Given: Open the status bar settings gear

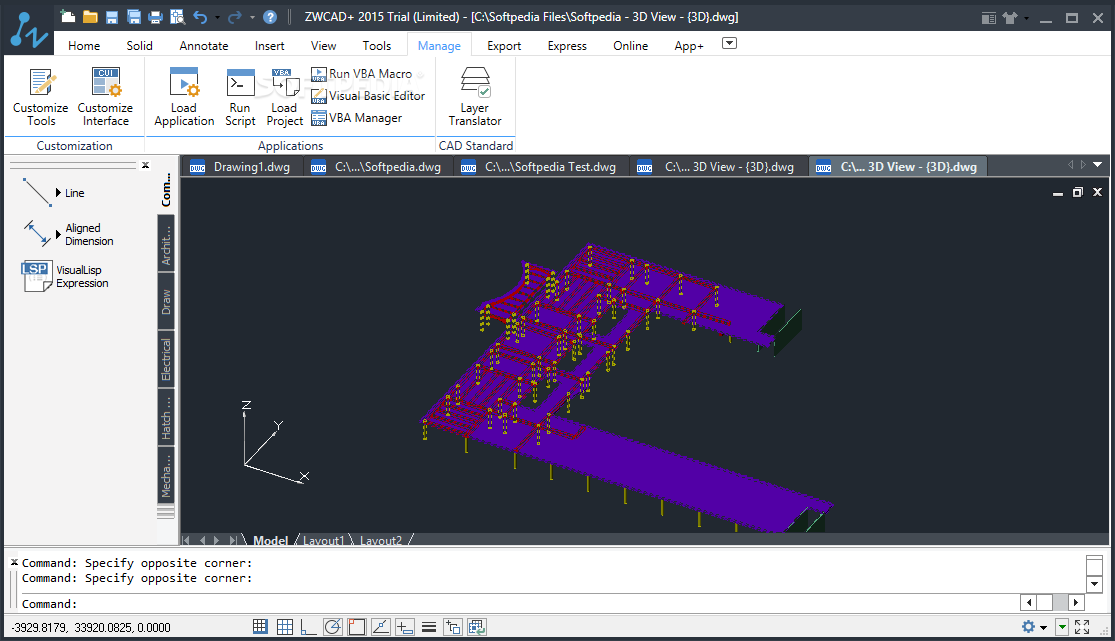Looking at the screenshot, I should [x=1028, y=627].
